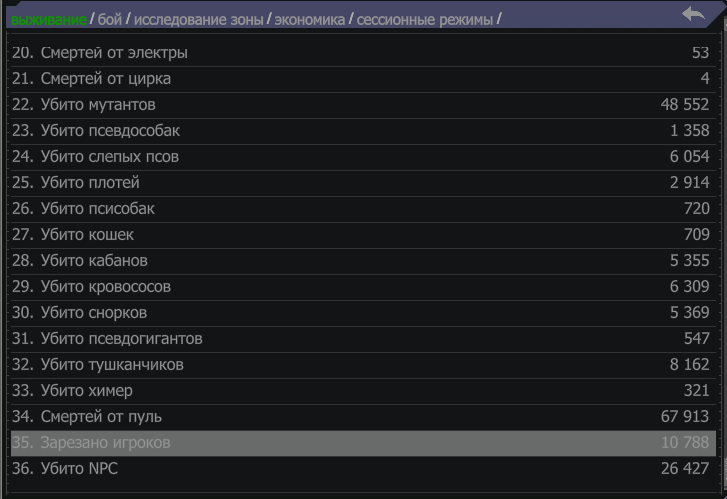Click the Смертей от электры entry
727x499 pixels.
pyautogui.click(x=363, y=53)
